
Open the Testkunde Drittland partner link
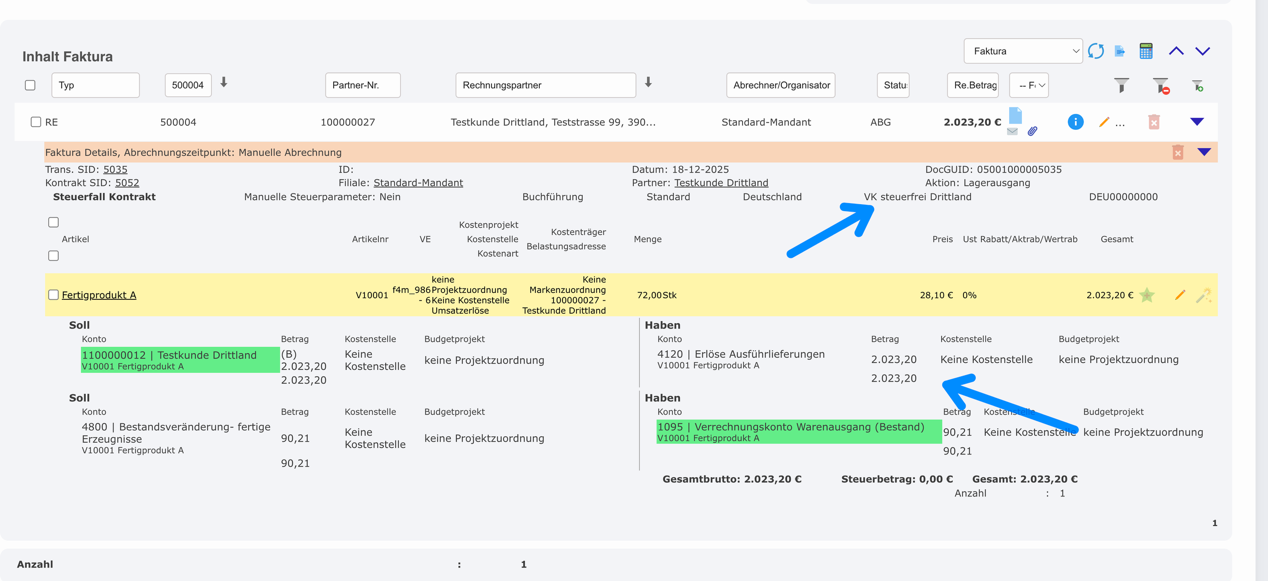[721, 183]
